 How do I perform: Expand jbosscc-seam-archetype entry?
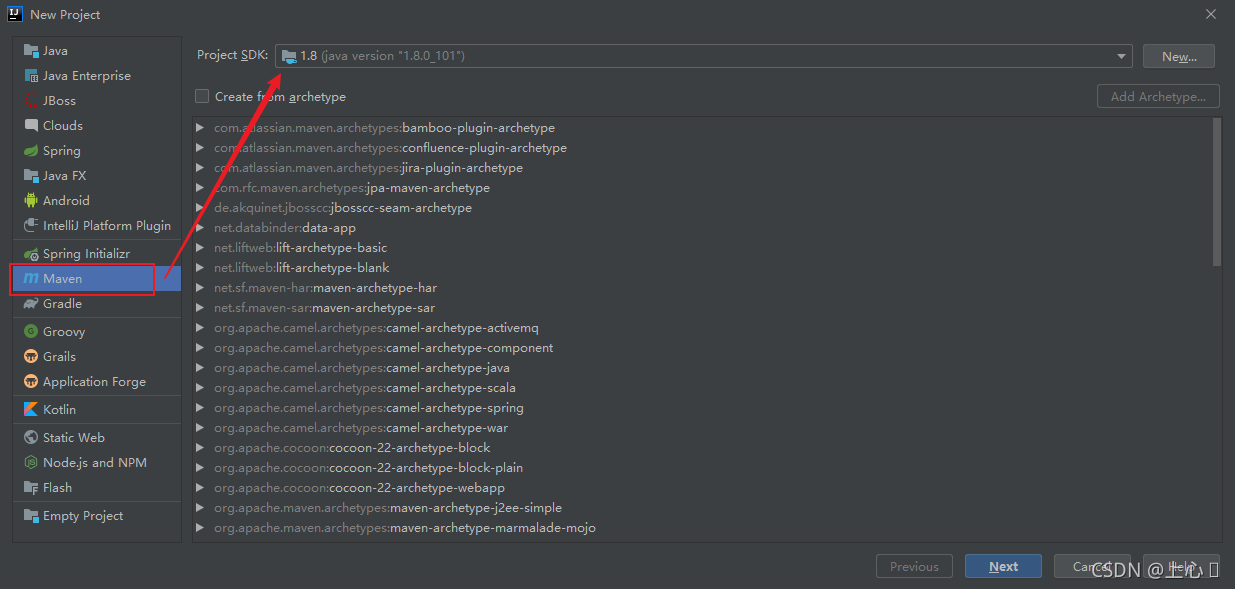[x=201, y=207]
